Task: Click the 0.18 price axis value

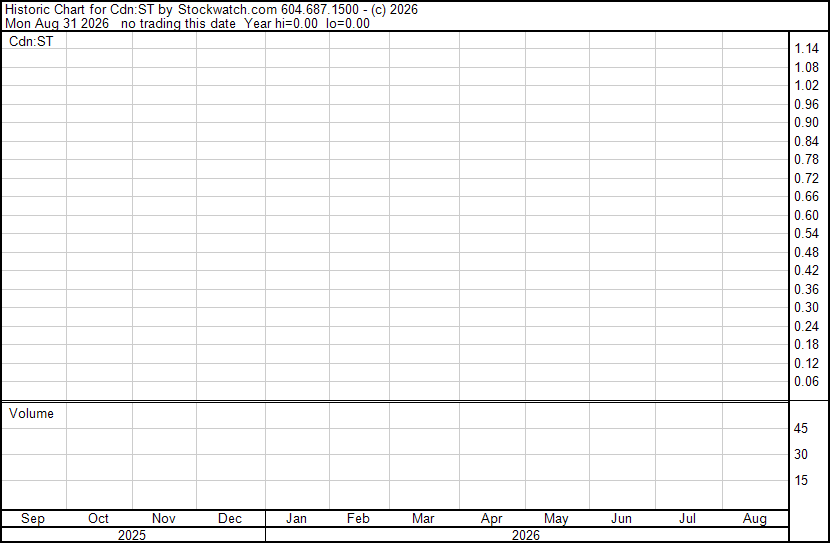Action: (x=807, y=345)
